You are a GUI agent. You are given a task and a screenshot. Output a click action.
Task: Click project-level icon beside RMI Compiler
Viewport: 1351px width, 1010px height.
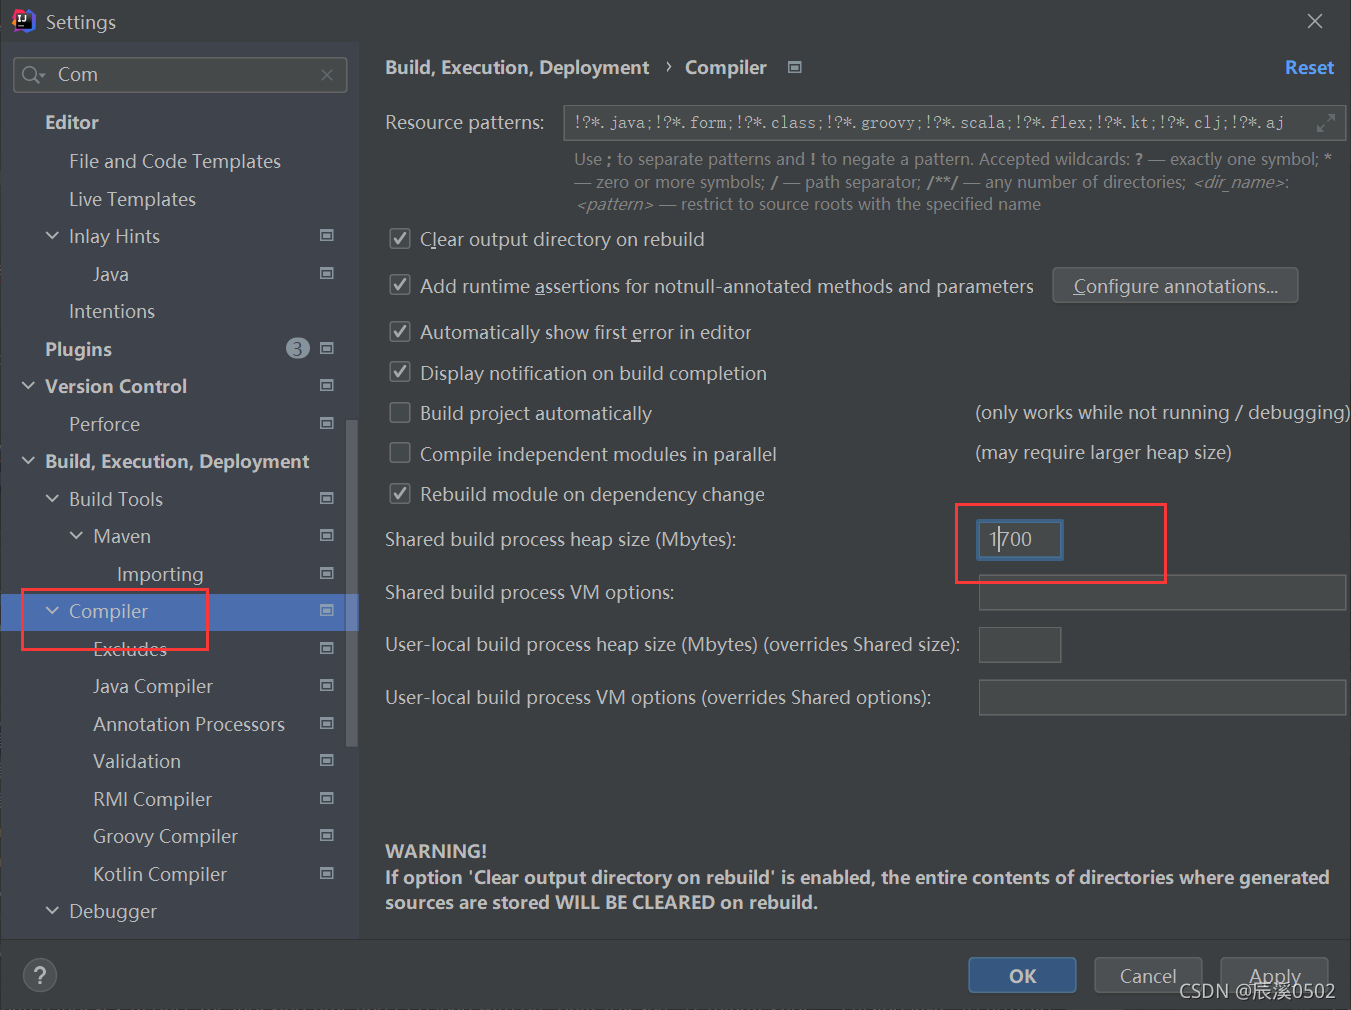click(x=326, y=798)
